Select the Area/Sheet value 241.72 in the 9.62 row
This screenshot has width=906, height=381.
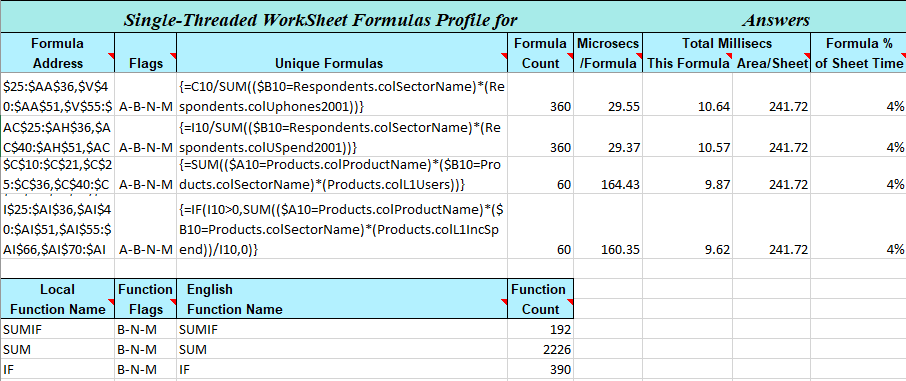pyautogui.click(x=790, y=250)
